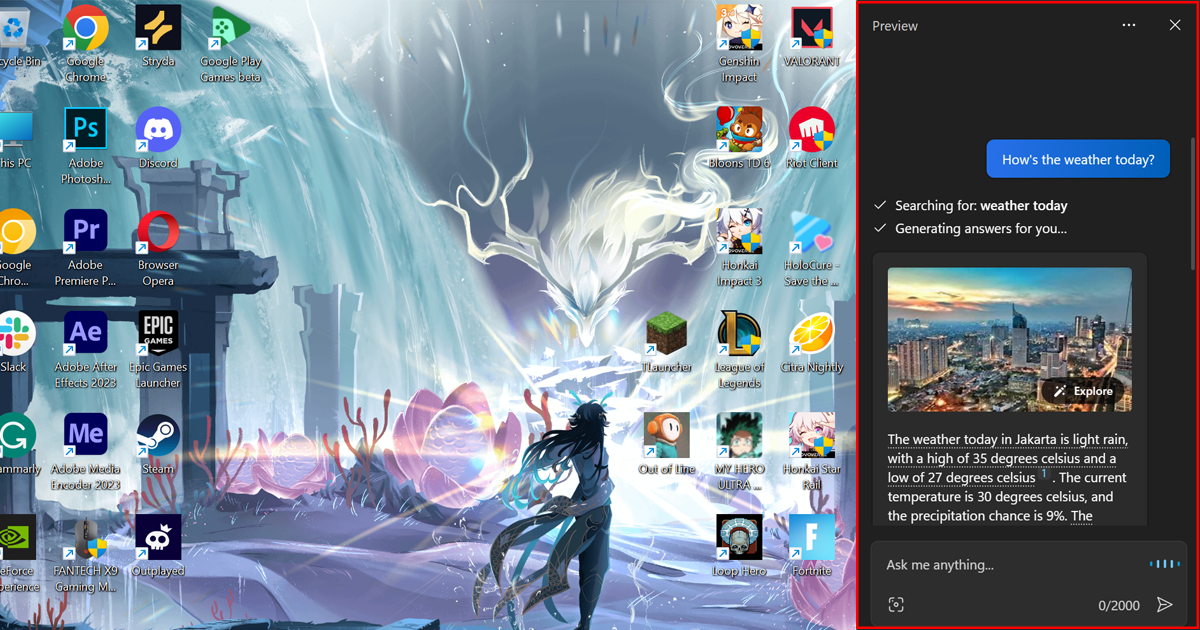Open the Jakarta skyline image thumbnail
1200x630 pixels.
[1010, 339]
